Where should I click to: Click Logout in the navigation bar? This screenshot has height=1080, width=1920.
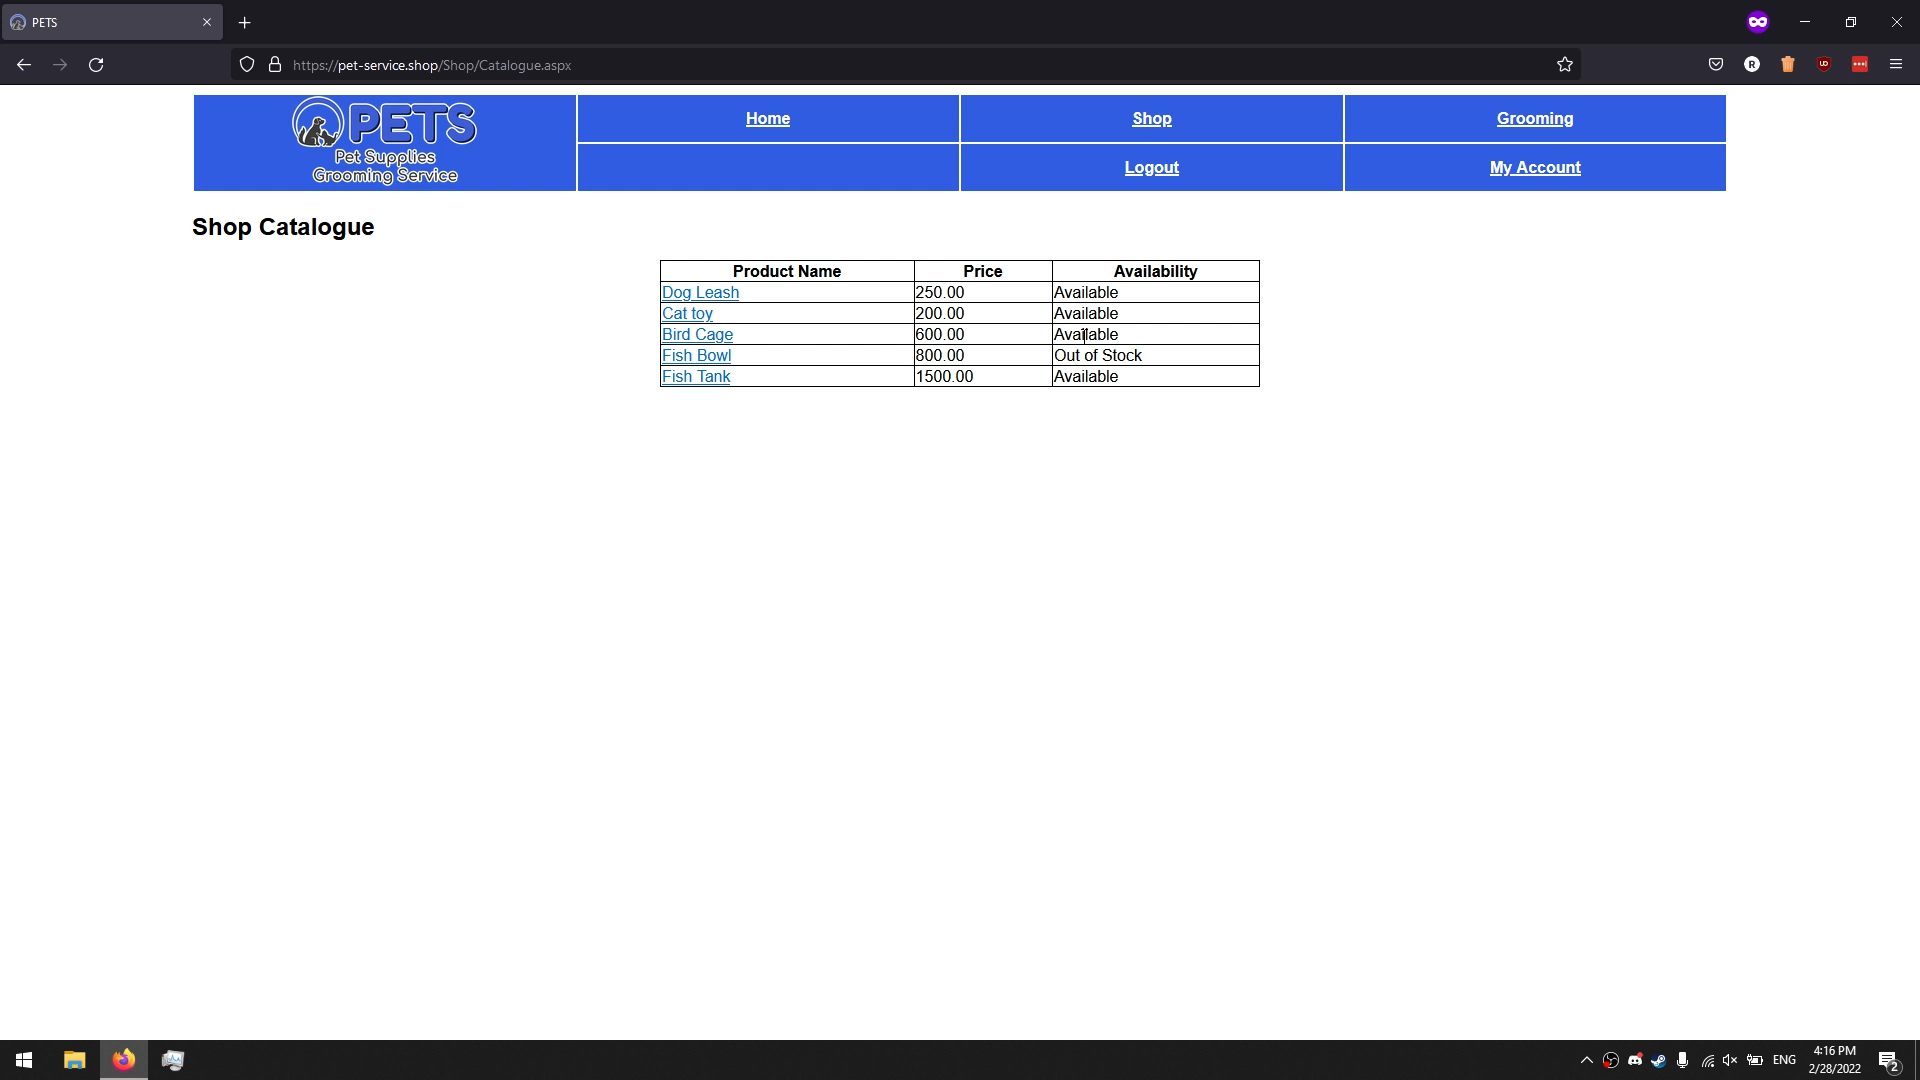[1151, 167]
